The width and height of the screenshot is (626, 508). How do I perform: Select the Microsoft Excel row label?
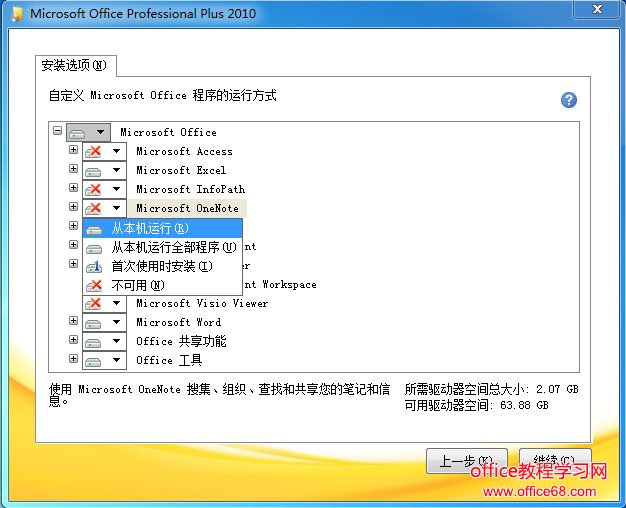click(x=181, y=171)
